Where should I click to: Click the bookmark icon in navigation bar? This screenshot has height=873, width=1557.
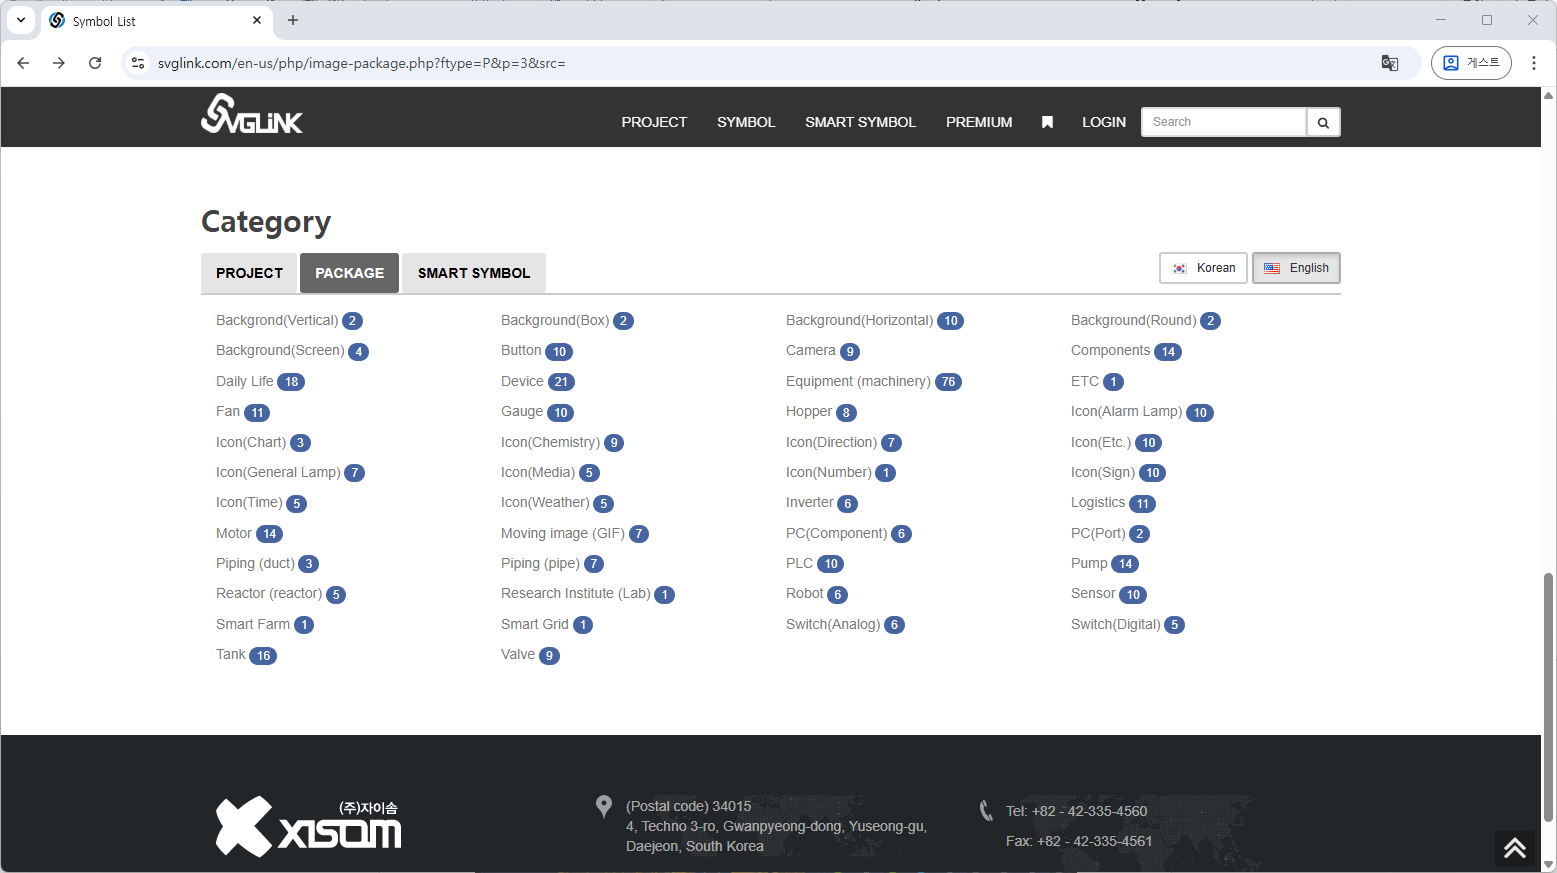pos(1047,122)
